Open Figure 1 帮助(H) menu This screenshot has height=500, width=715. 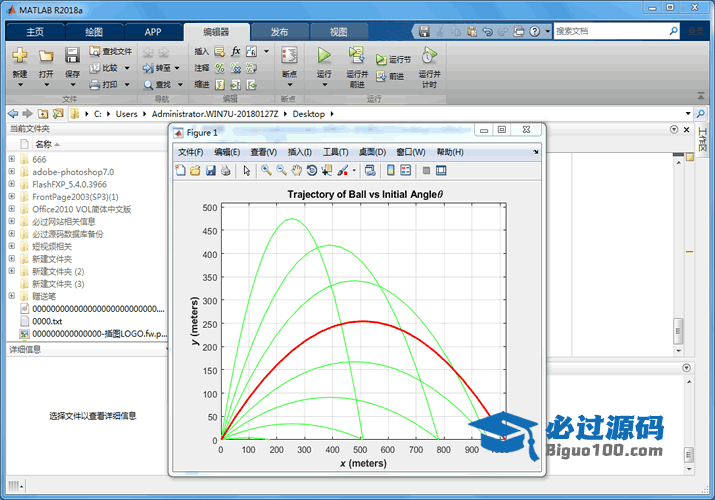pyautogui.click(x=450, y=152)
